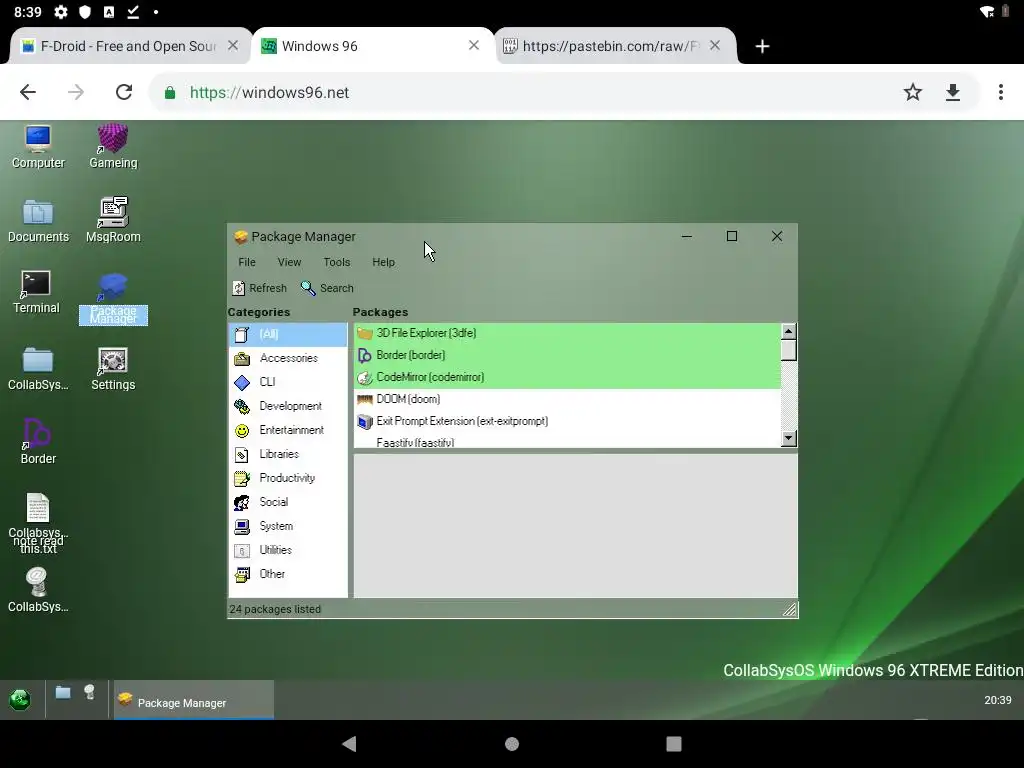1024x768 pixels.
Task: Click the Search toolbar button
Action: click(327, 288)
